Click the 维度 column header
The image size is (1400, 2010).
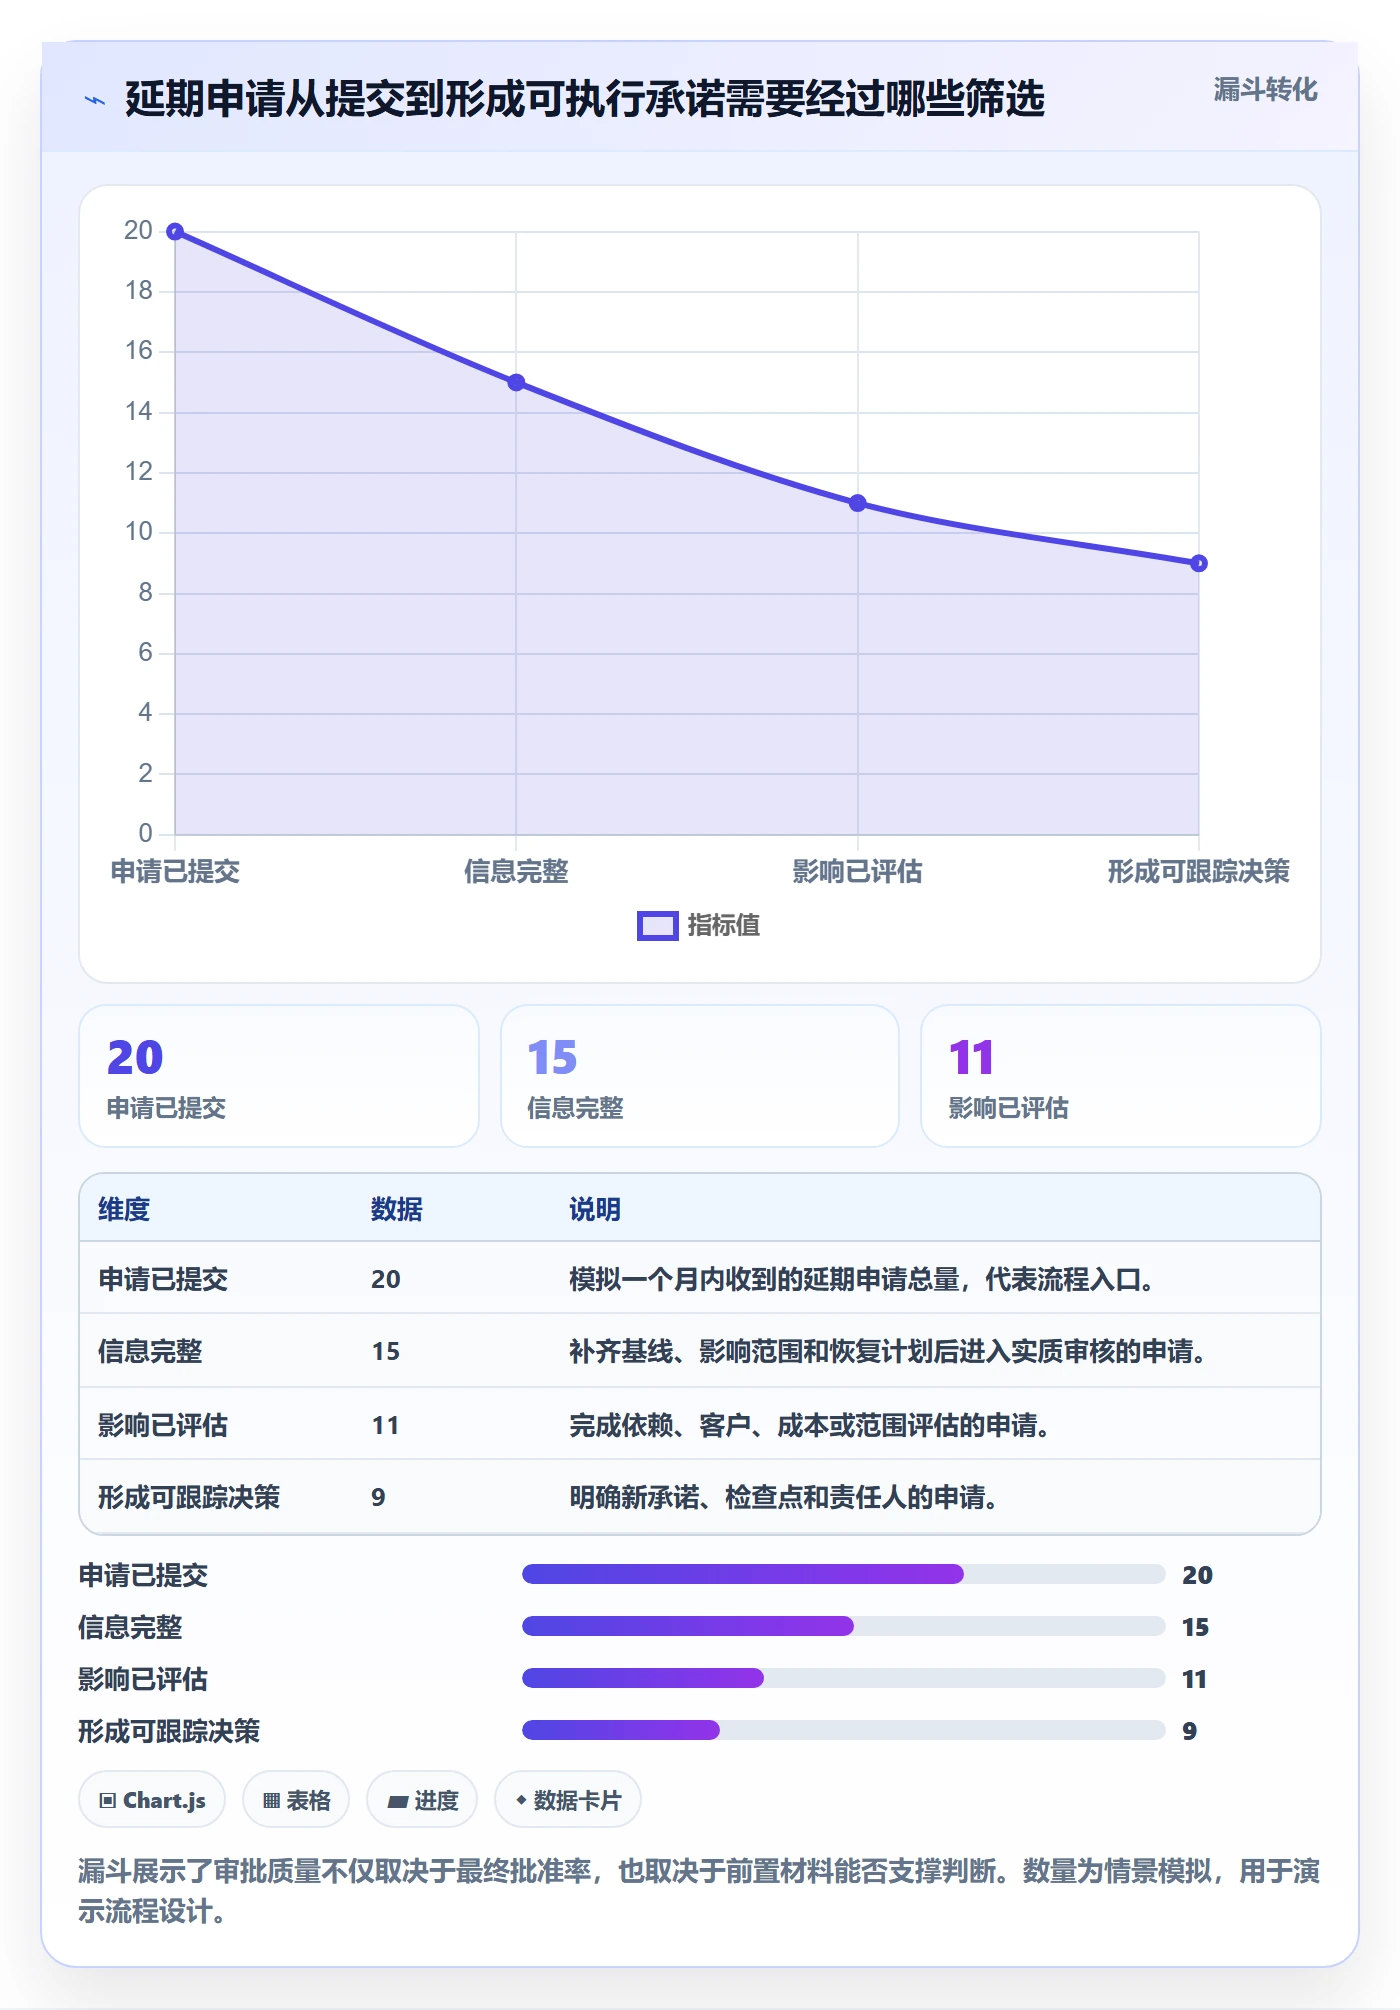pyautogui.click(x=124, y=1209)
